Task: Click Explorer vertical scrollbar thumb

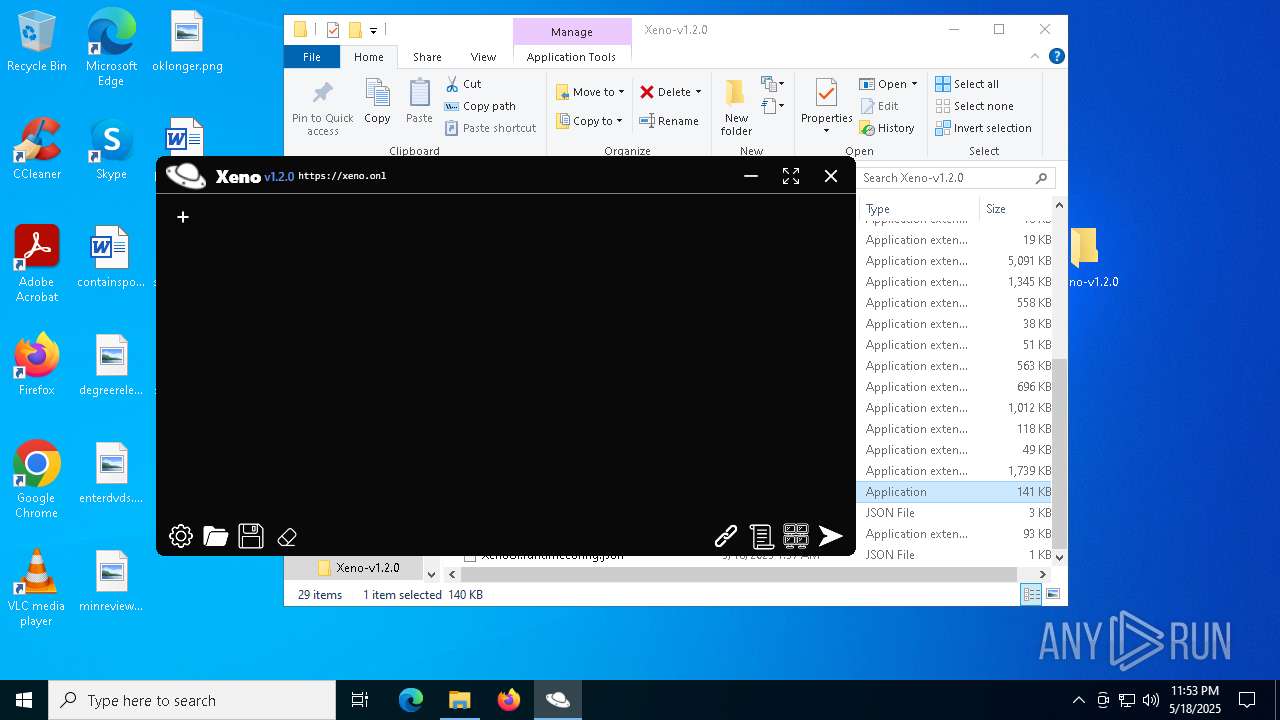Action: coord(1060,453)
